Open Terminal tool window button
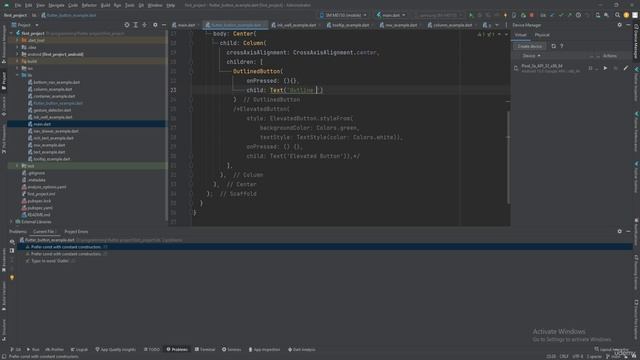Image resolution: width=640 pixels, height=360 pixels. pos(205,349)
